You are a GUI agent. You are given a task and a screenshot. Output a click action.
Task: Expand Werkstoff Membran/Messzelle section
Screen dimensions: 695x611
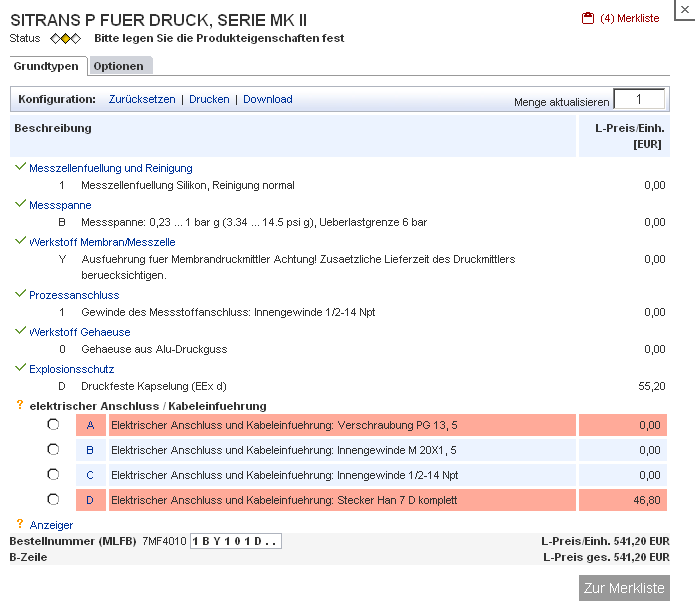point(102,243)
